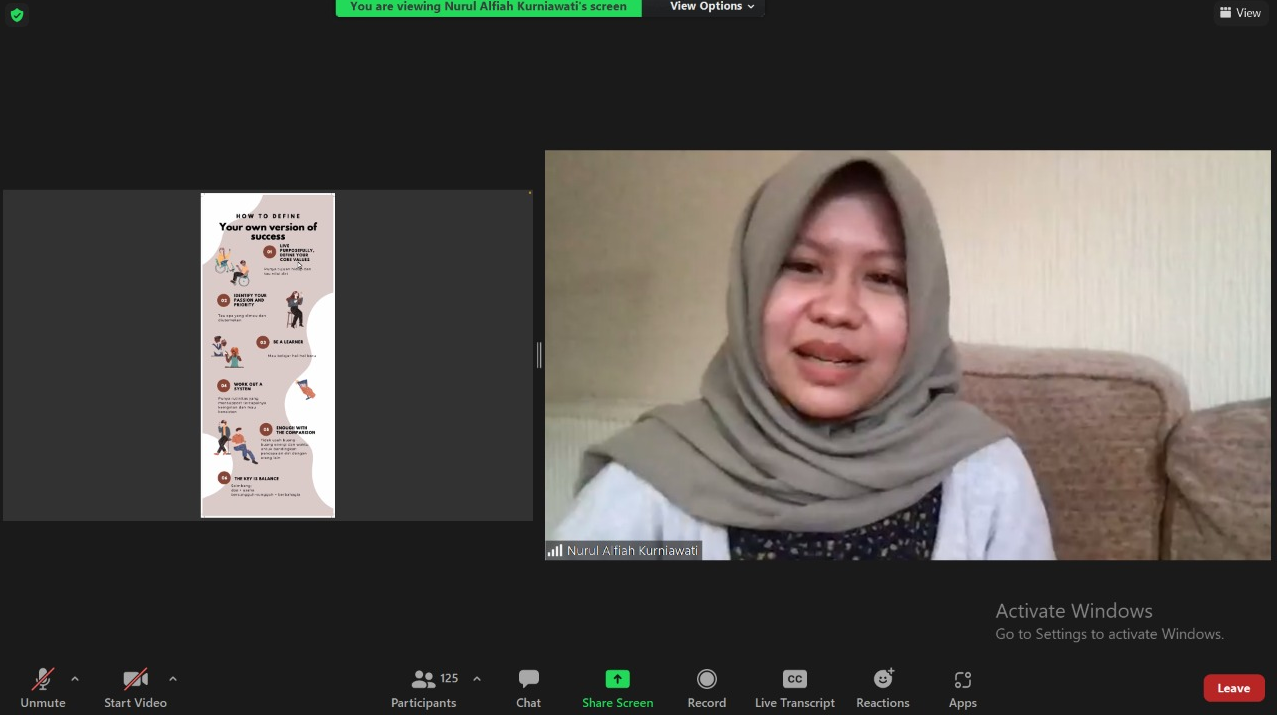
Task: Expand the Participants options chevron
Action: click(477, 678)
